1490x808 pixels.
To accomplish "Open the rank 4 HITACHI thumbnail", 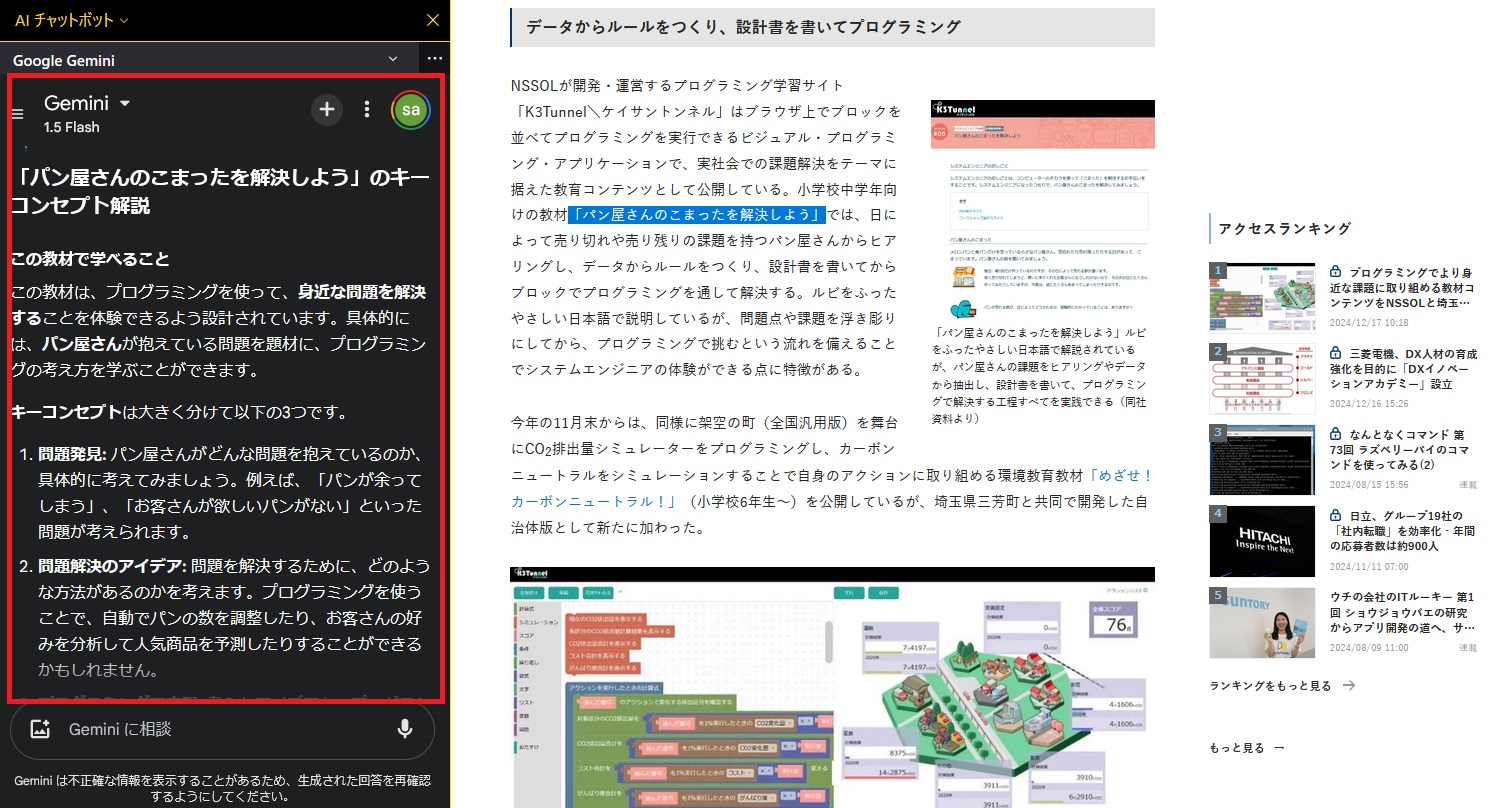I will 1262,541.
